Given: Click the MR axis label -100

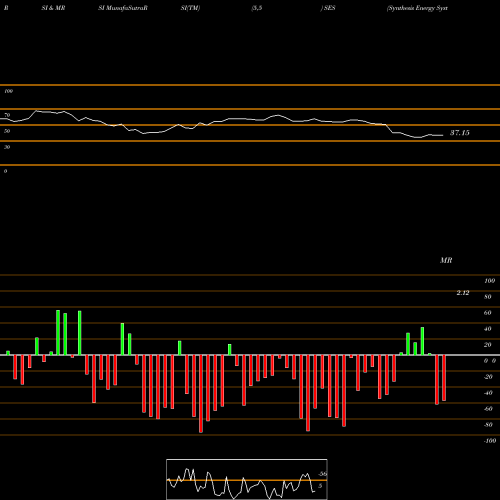Looking at the screenshot, I should 490,441.
